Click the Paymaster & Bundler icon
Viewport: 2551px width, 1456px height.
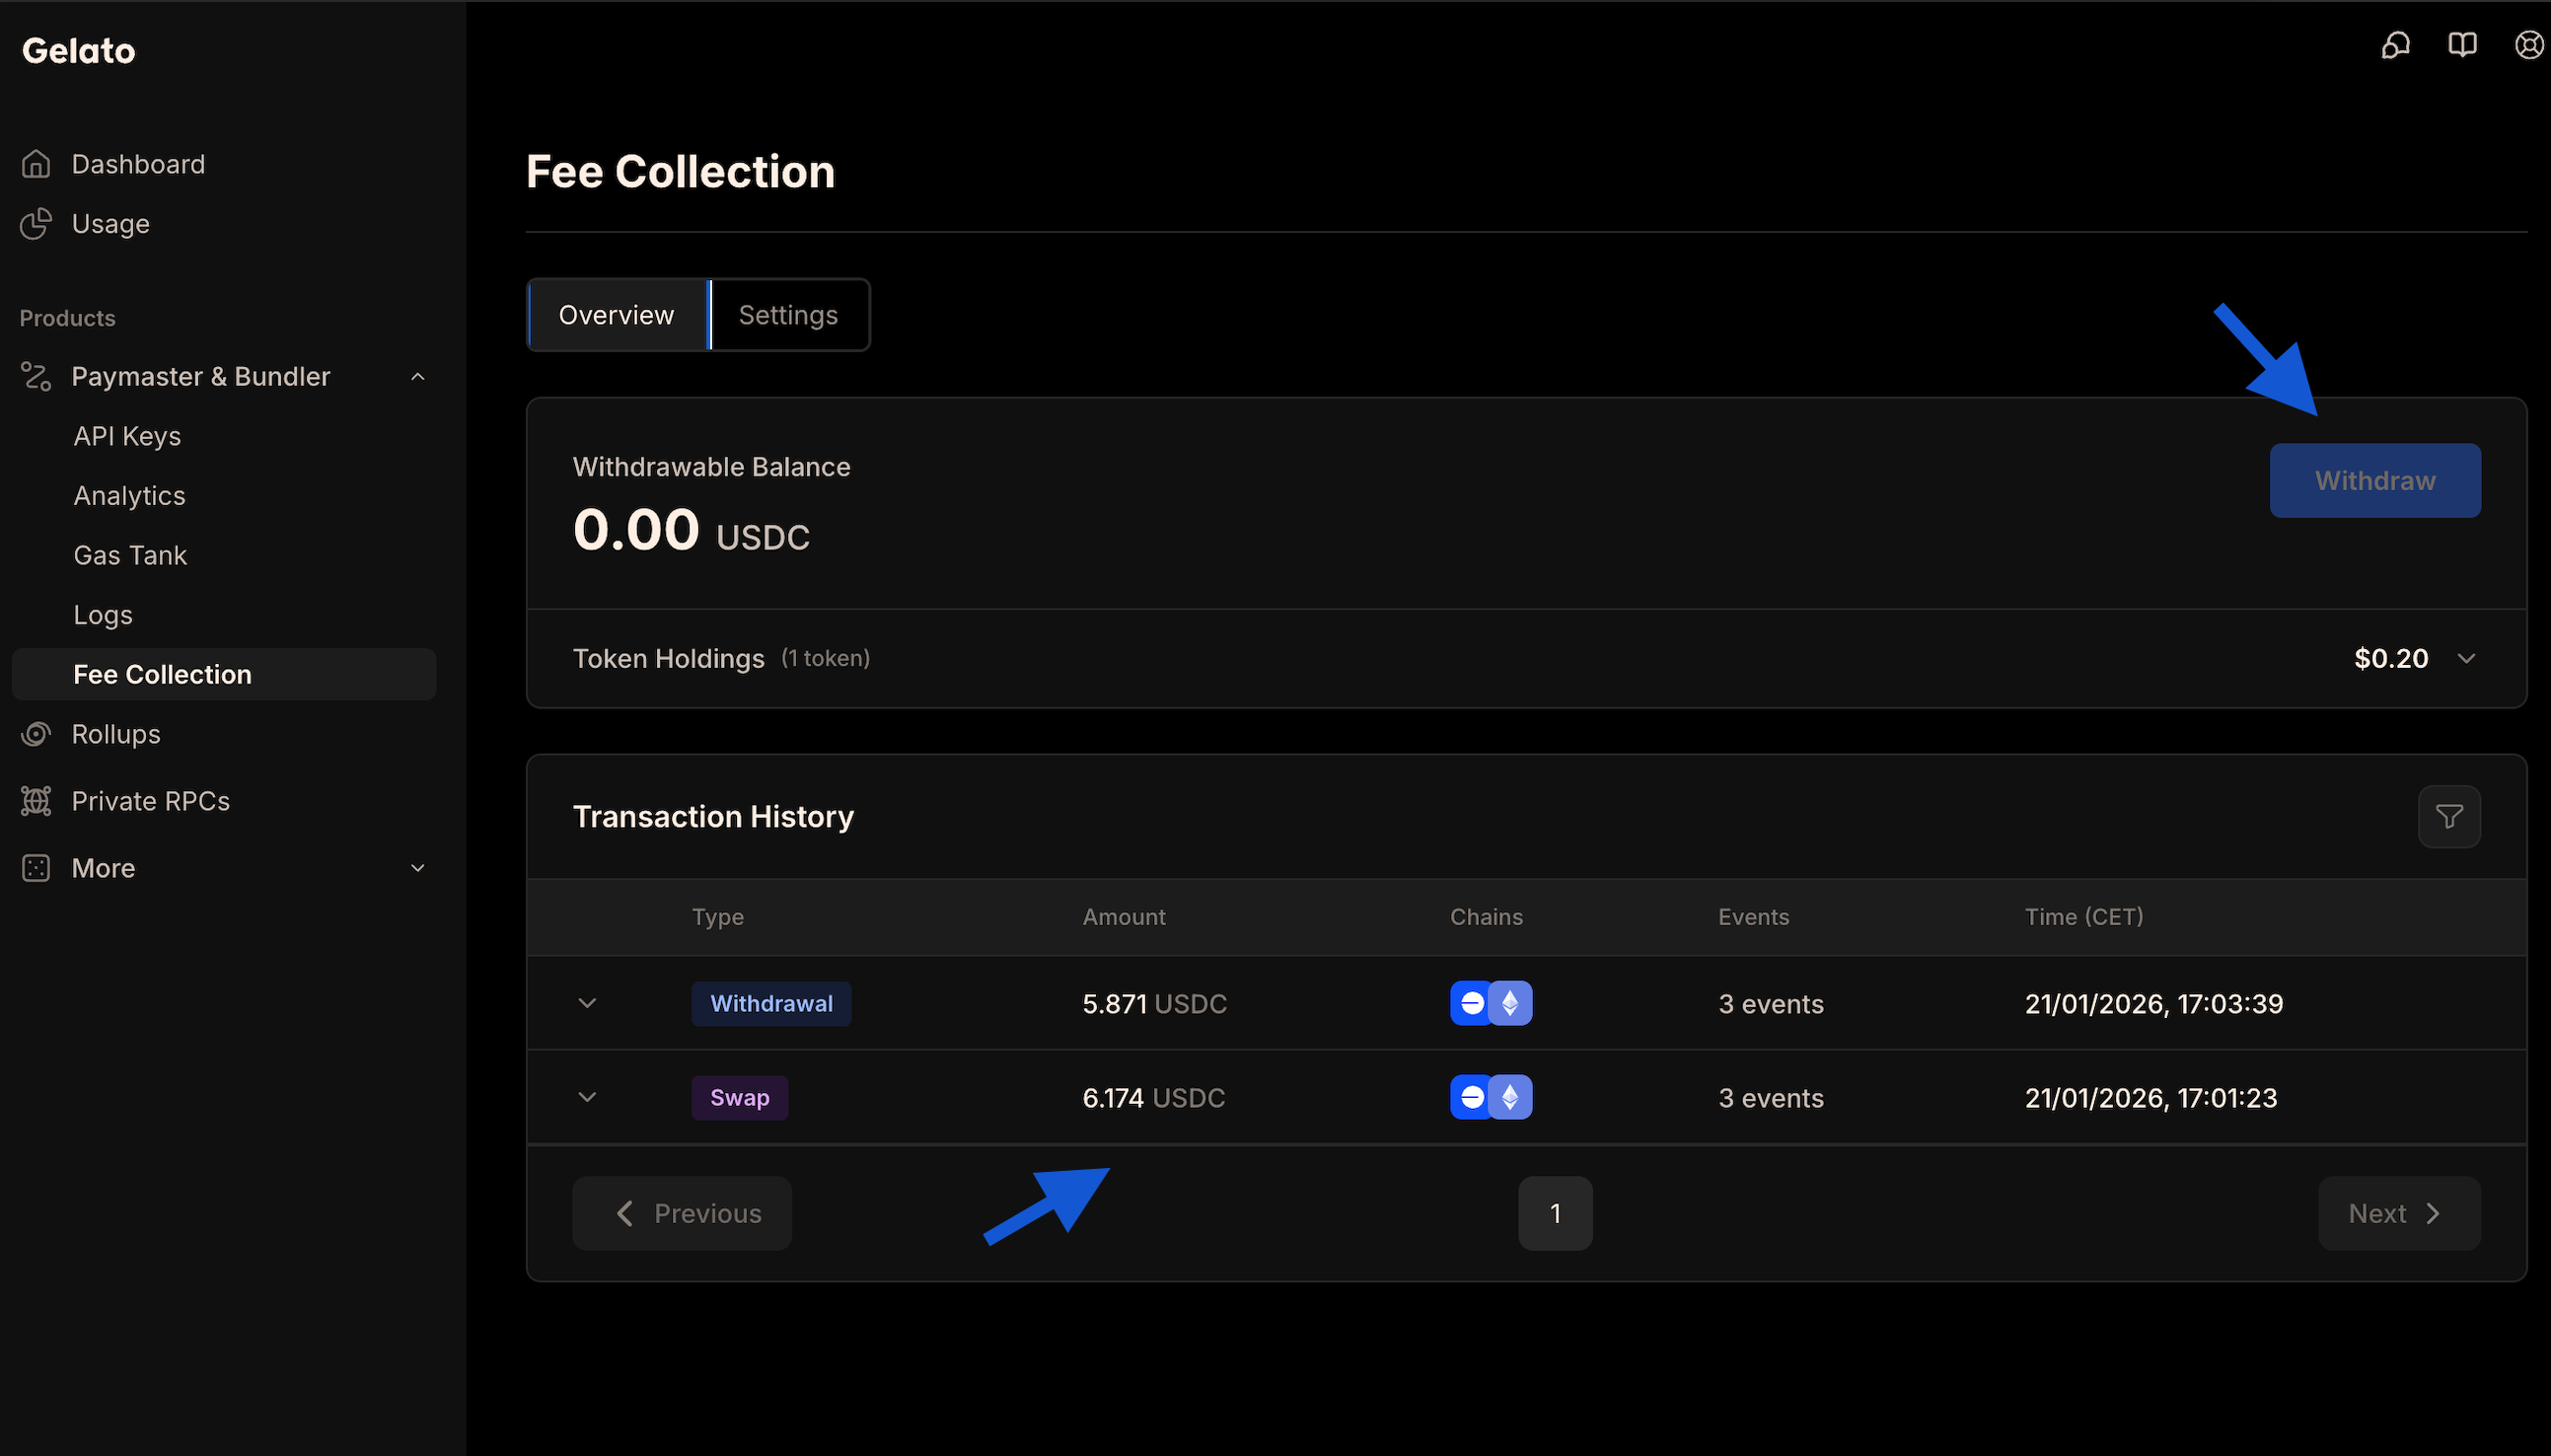pyautogui.click(x=36, y=376)
